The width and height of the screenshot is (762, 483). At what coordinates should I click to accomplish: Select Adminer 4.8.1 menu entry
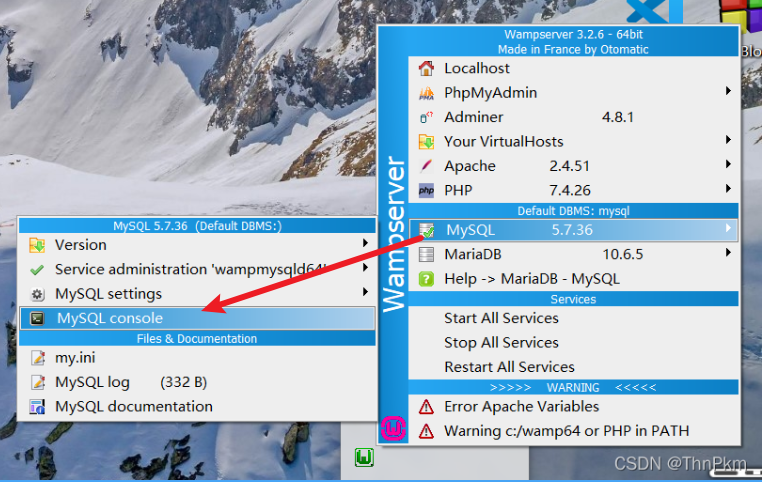point(573,117)
